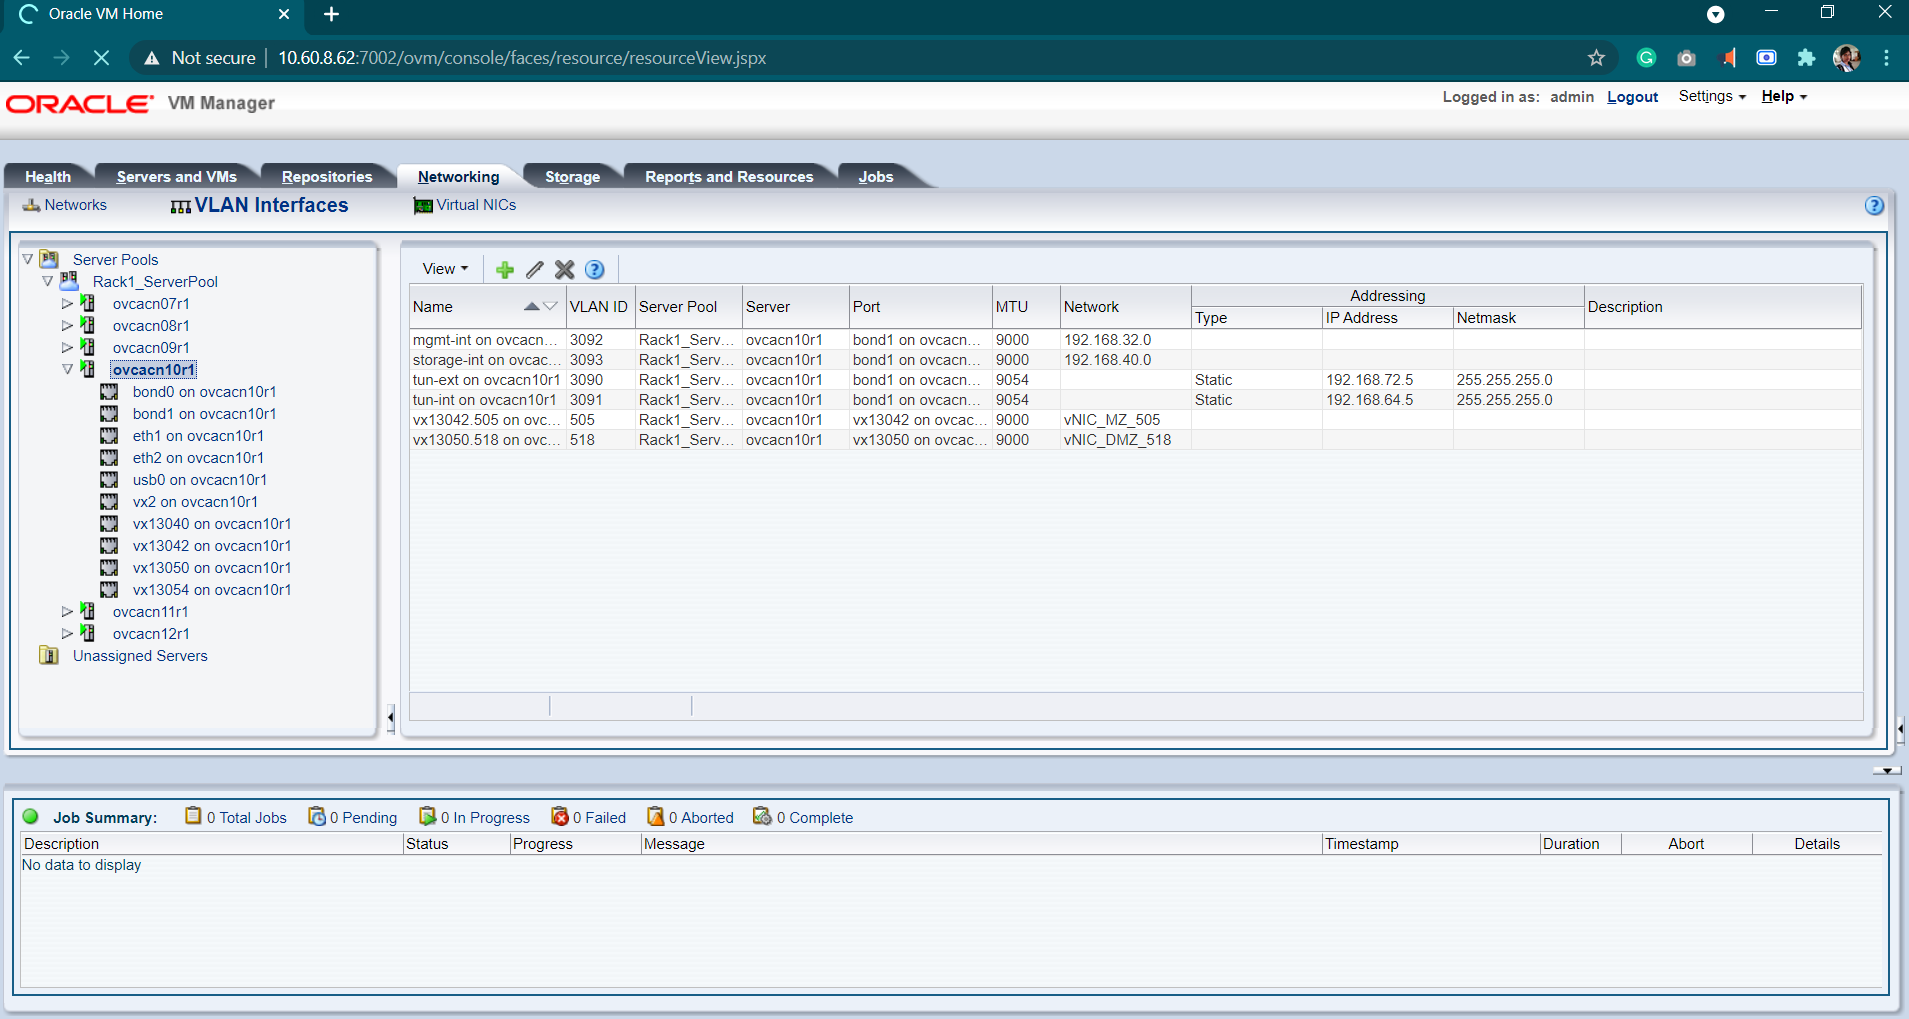This screenshot has width=1909, height=1019.
Task: Open the View dropdown menu
Action: [445, 269]
